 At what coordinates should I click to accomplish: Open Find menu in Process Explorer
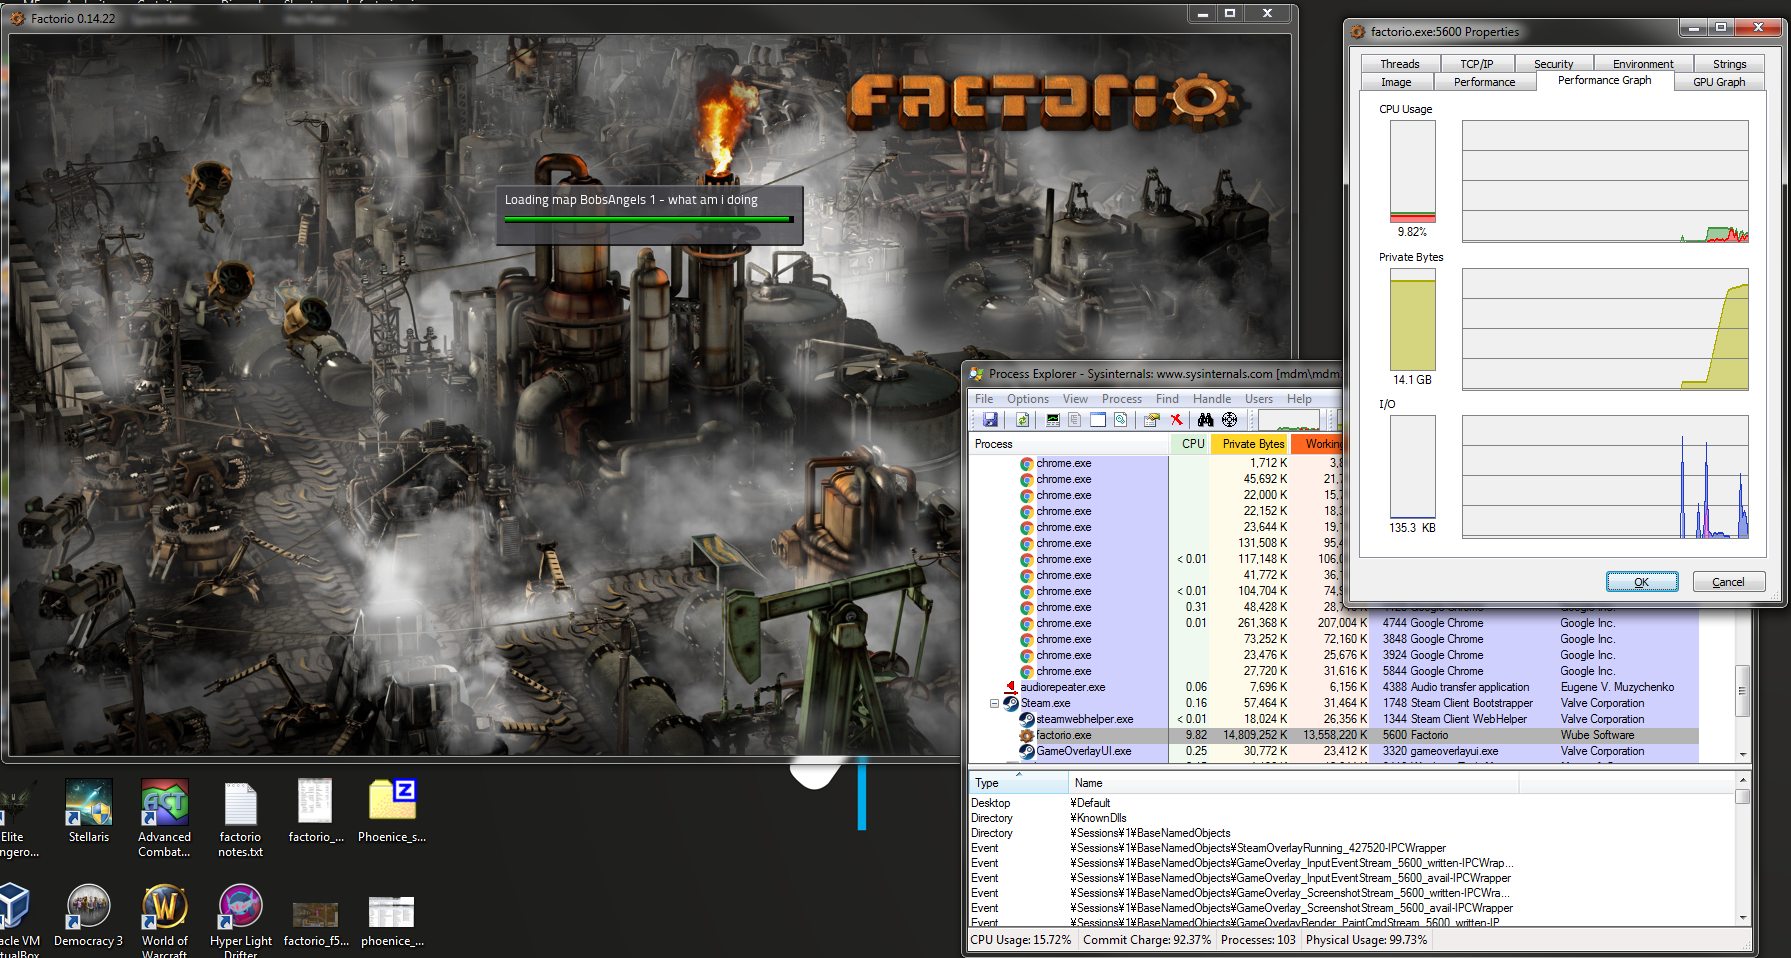click(1167, 399)
